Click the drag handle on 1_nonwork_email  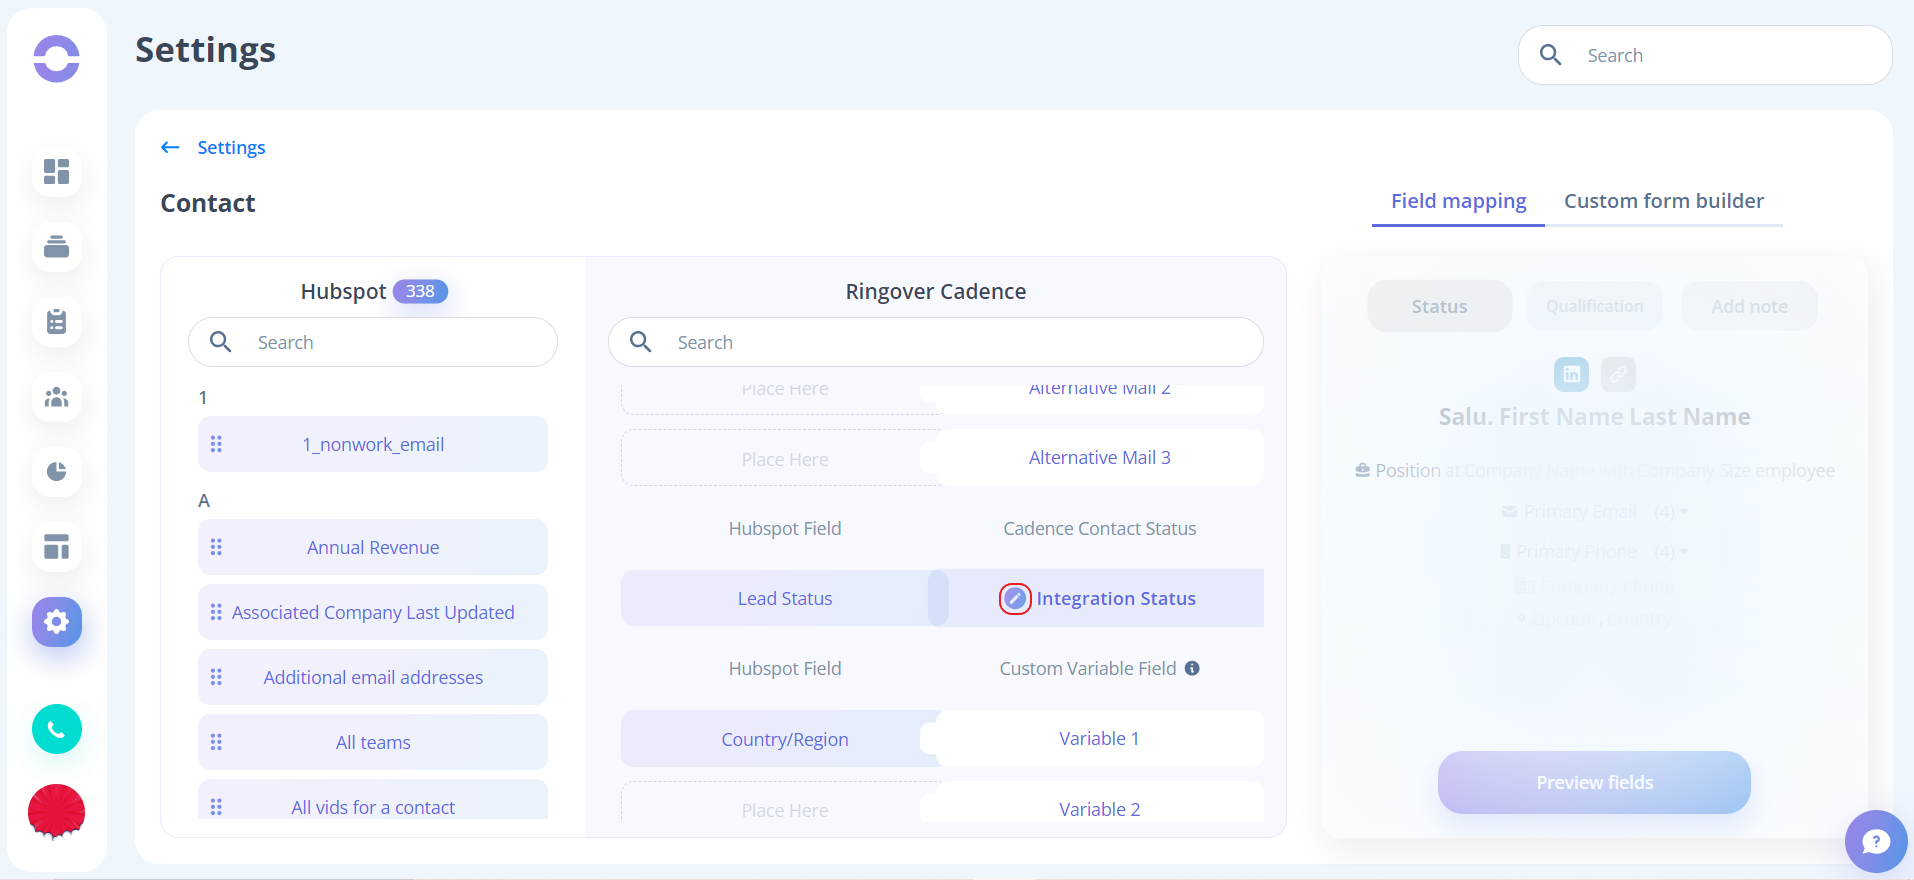216,444
